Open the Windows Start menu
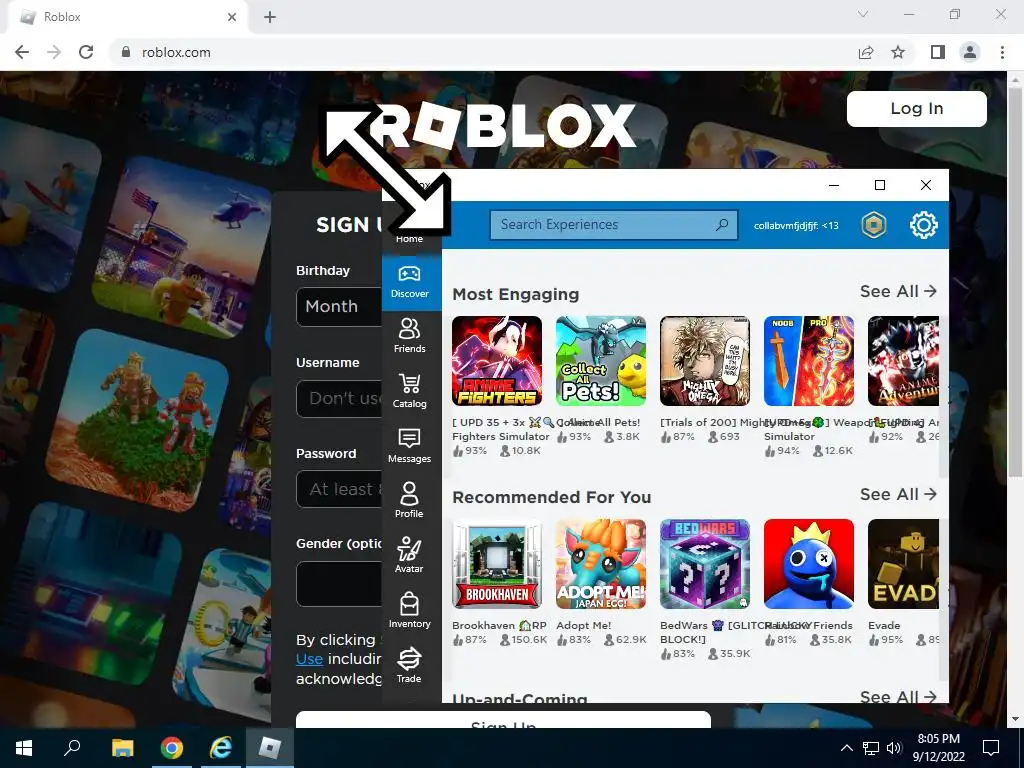This screenshot has width=1024, height=768. [x=24, y=748]
